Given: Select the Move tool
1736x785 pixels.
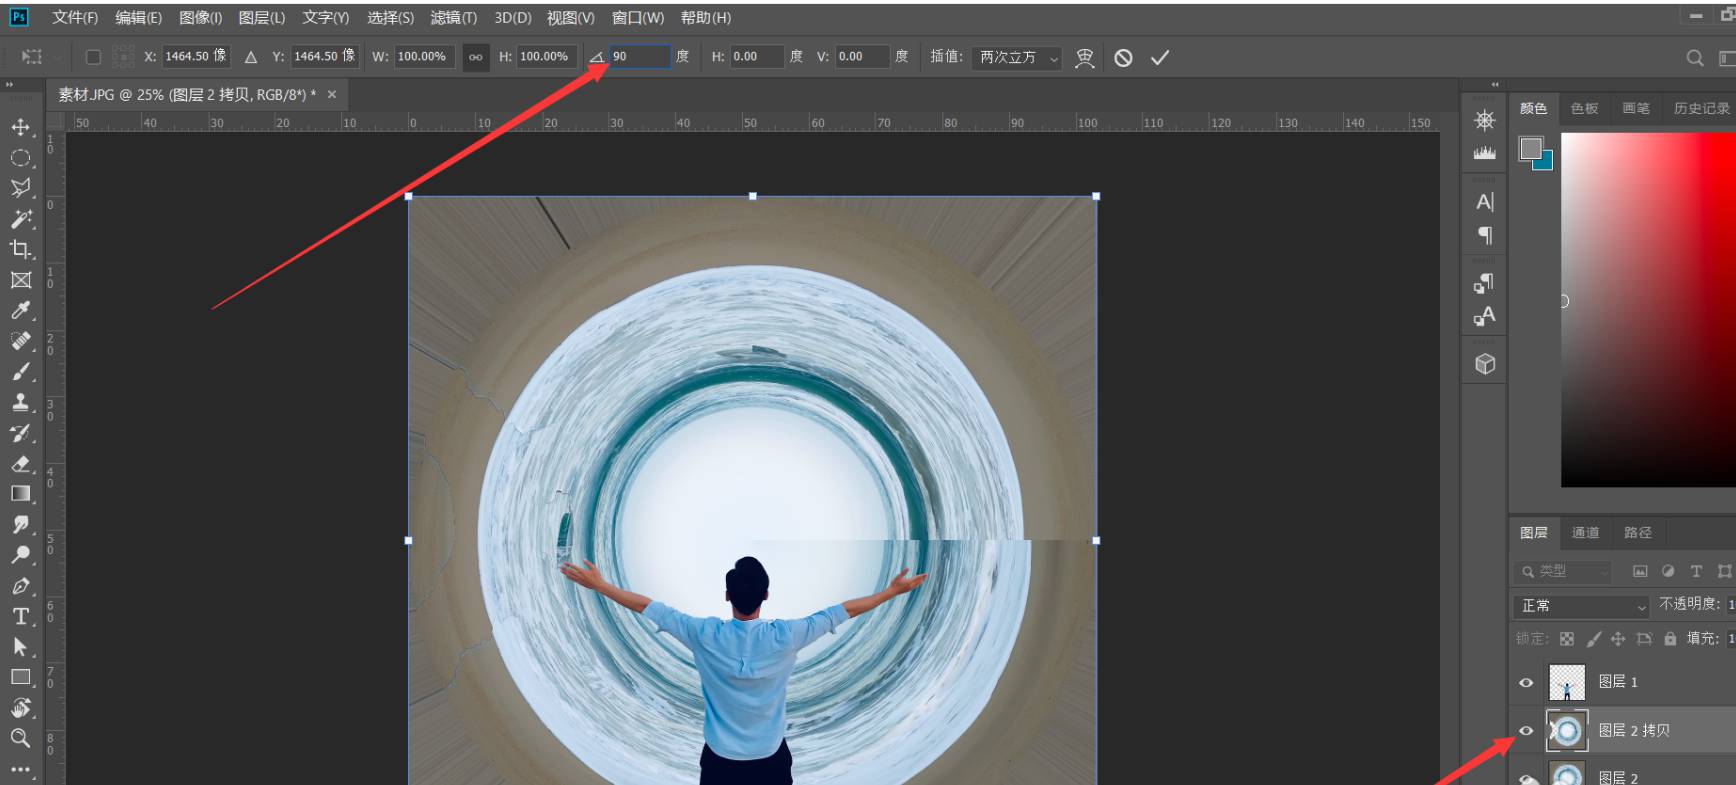Looking at the screenshot, I should click(x=20, y=127).
